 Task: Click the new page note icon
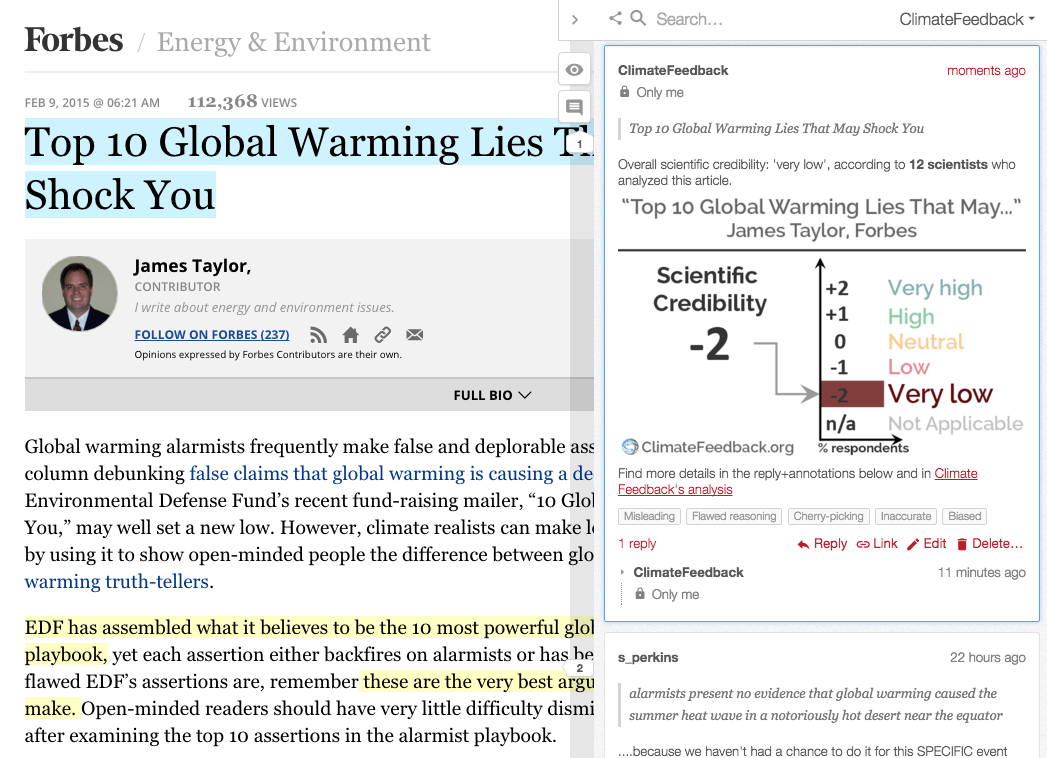point(574,107)
